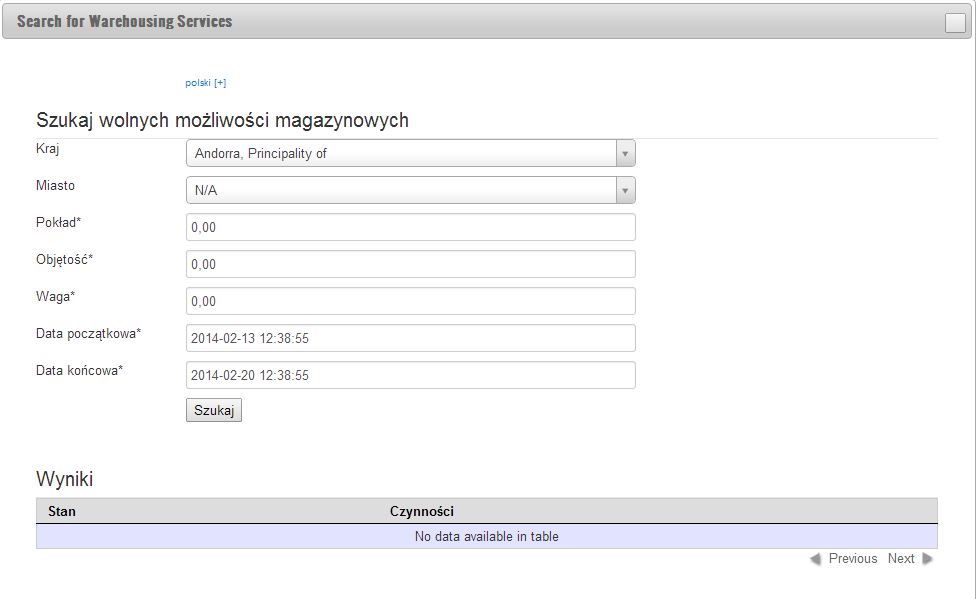Viewport: 976px width, 599px height.
Task: Go to Previous results page
Action: (x=852, y=559)
